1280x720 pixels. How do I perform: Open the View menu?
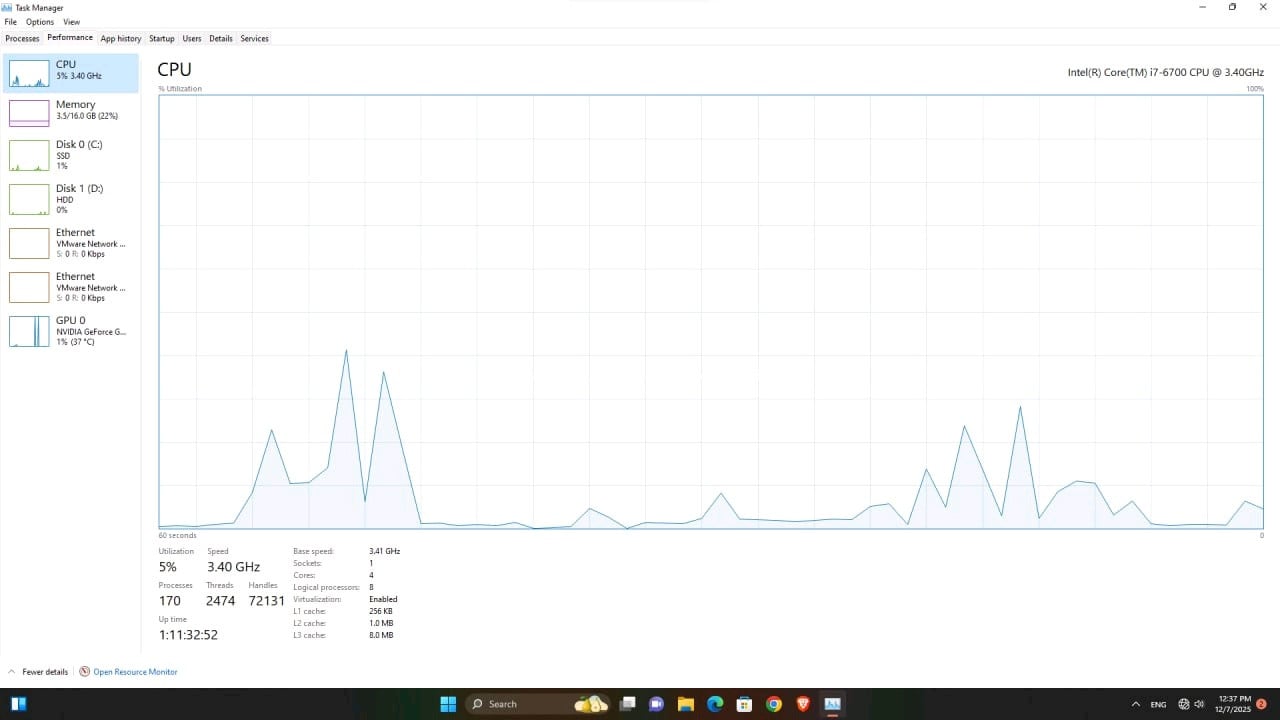(x=71, y=22)
